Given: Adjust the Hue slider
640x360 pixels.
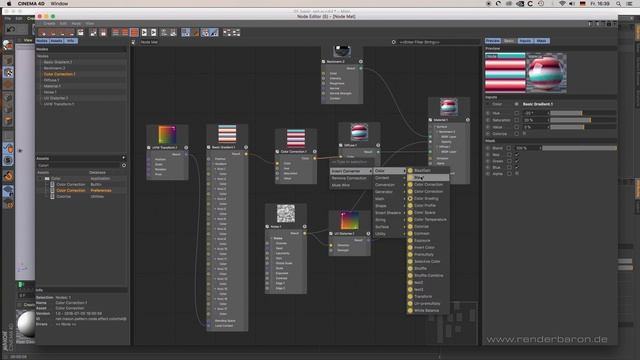Looking at the screenshot, I should coord(583,113).
